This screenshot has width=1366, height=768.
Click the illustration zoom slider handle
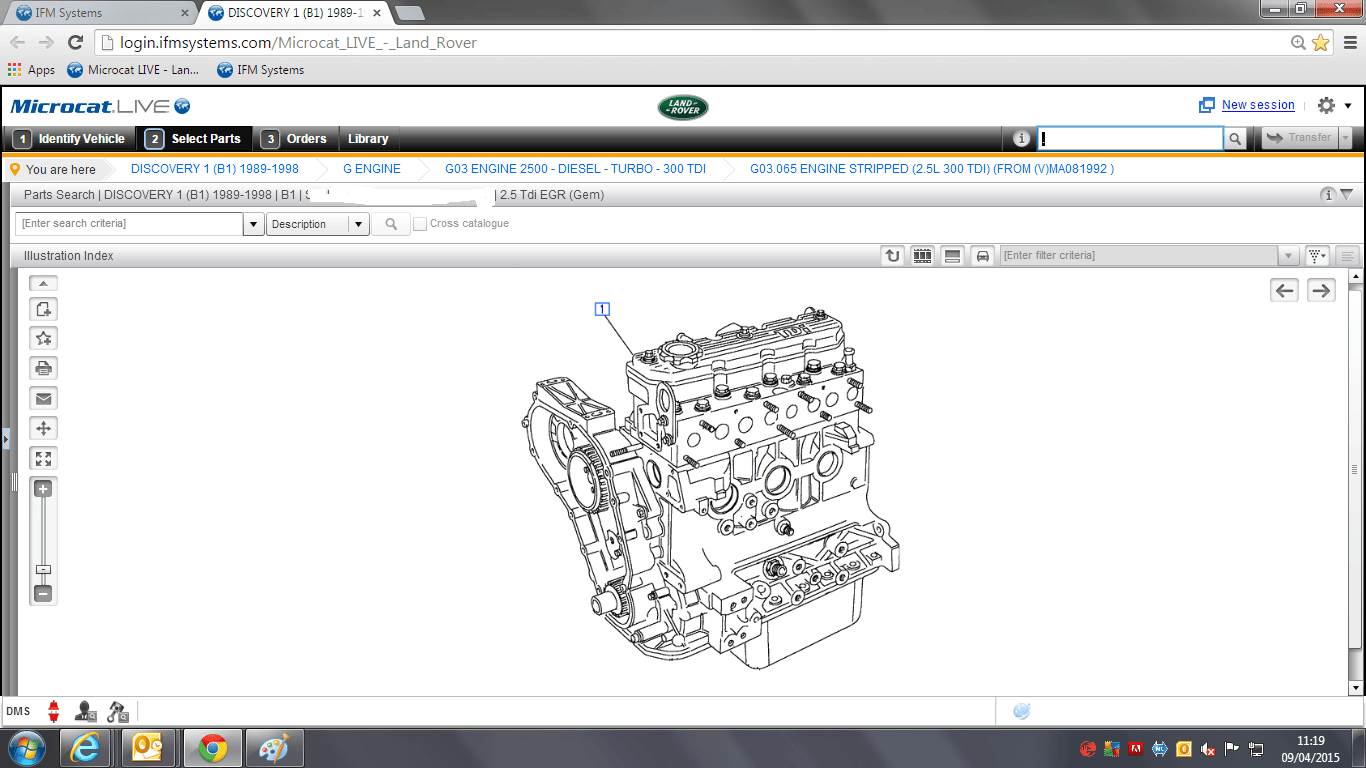tap(43, 569)
